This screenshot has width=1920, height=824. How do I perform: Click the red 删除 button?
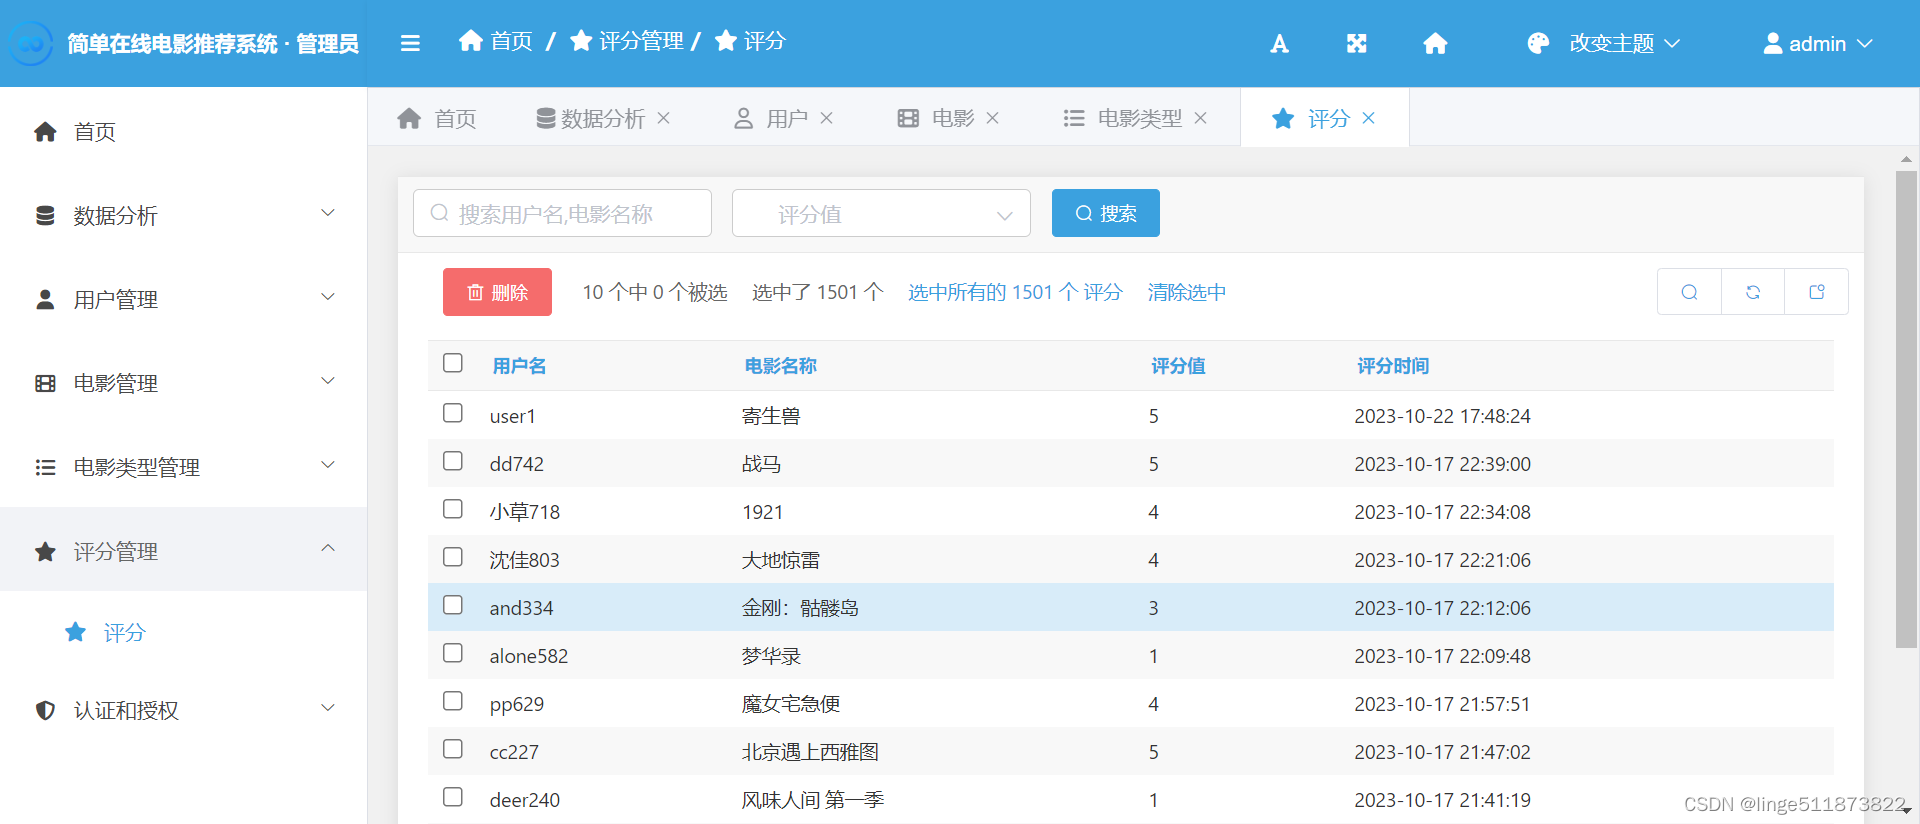point(497,292)
